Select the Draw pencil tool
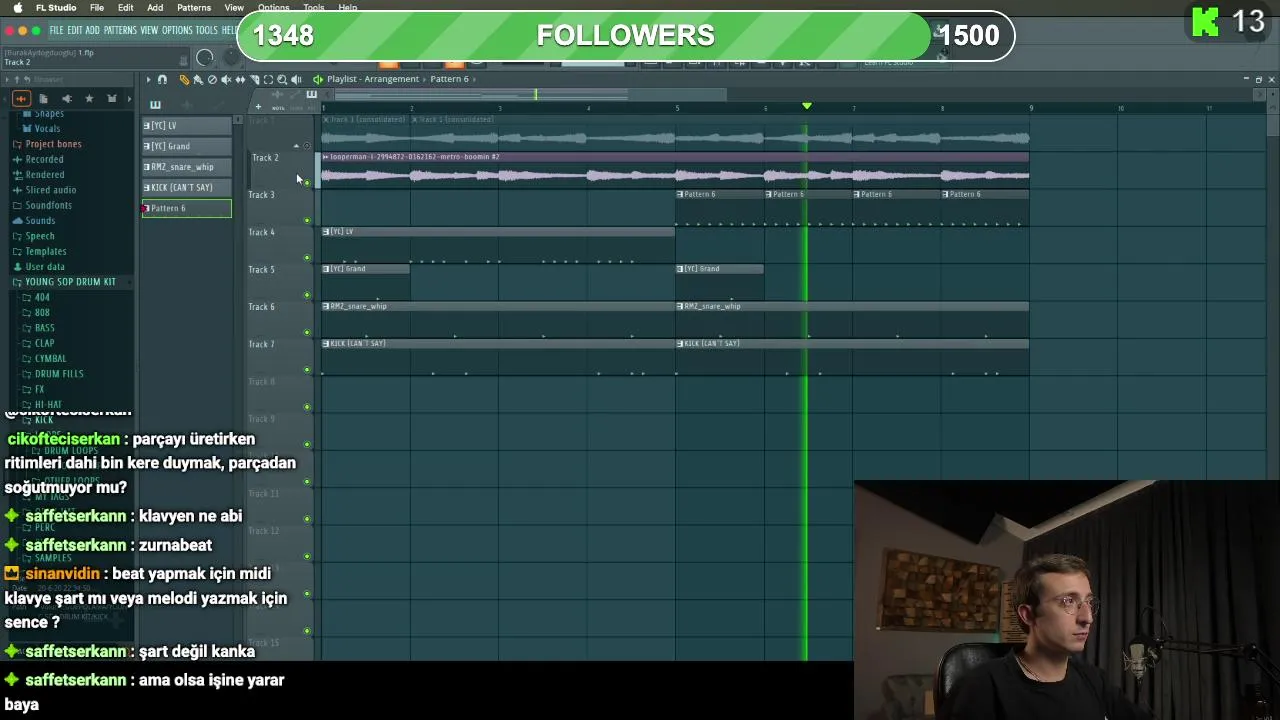1280x720 pixels. 184,79
